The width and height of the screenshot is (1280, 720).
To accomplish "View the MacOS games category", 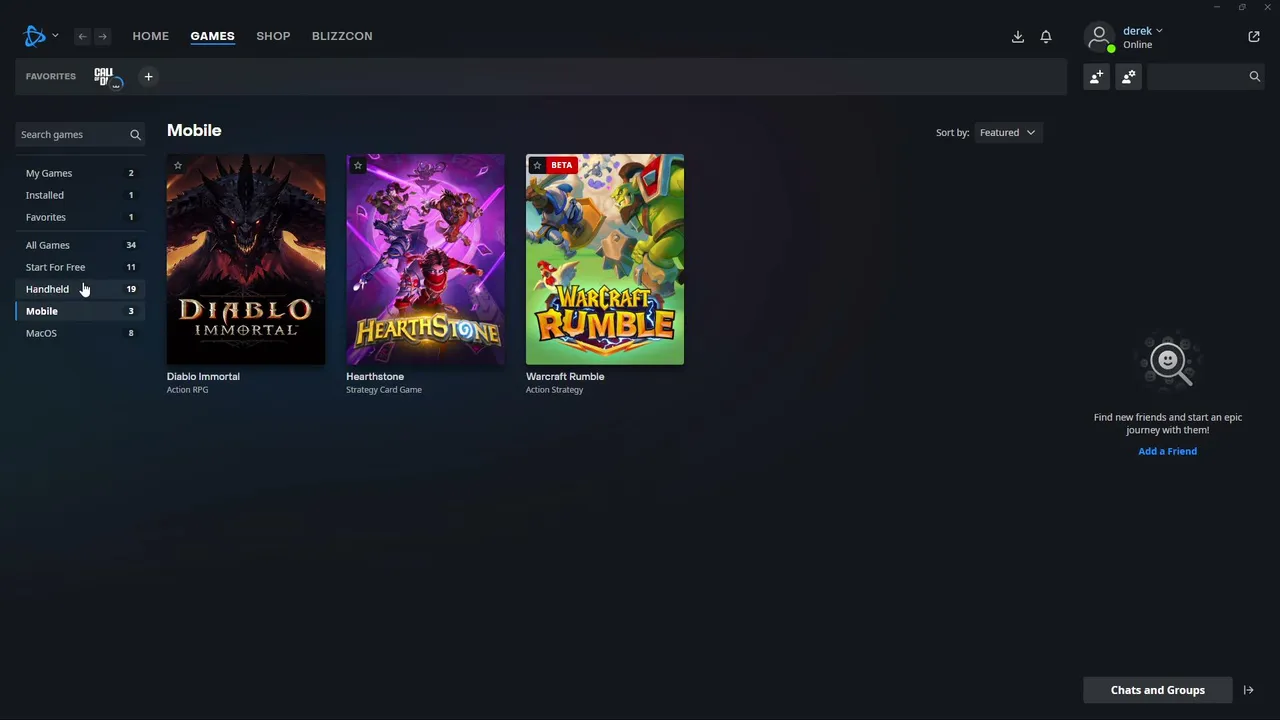I will (x=80, y=333).
